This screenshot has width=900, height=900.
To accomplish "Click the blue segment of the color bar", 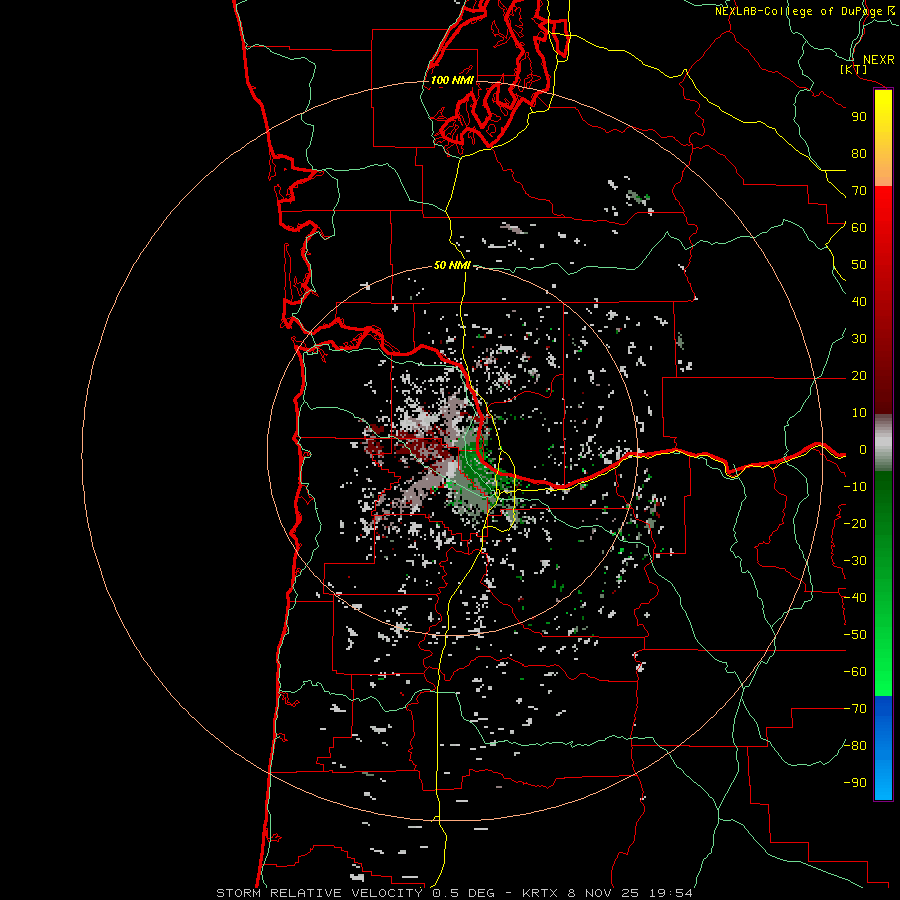I will pos(883,748).
